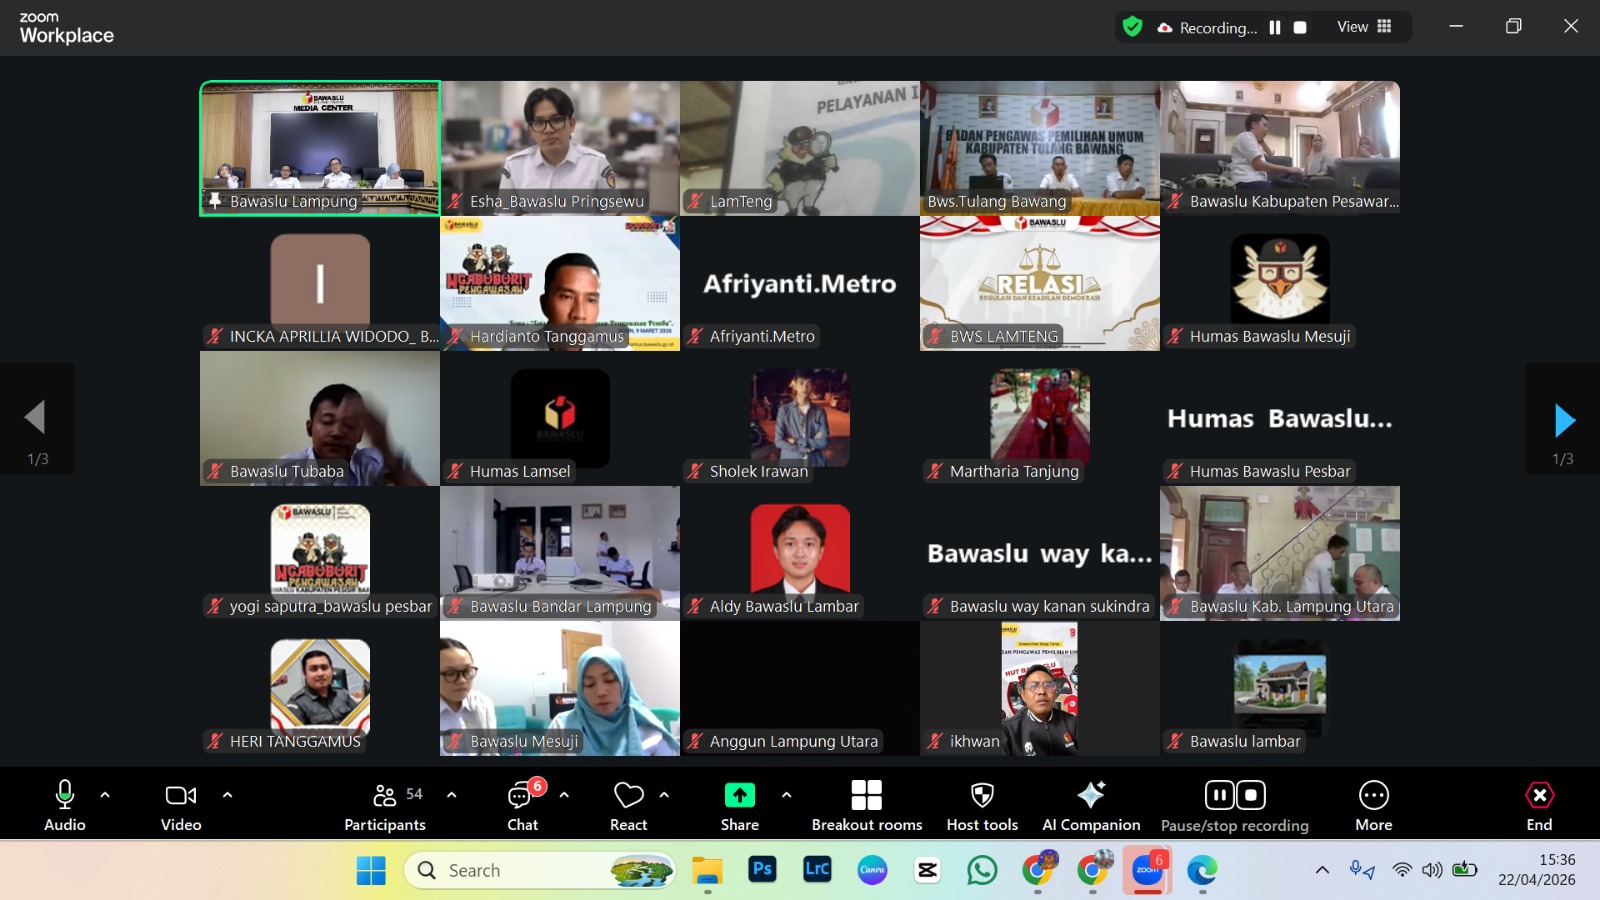The height and width of the screenshot is (900, 1600).
Task: Go to the next gallery page
Action: pos(1563,420)
